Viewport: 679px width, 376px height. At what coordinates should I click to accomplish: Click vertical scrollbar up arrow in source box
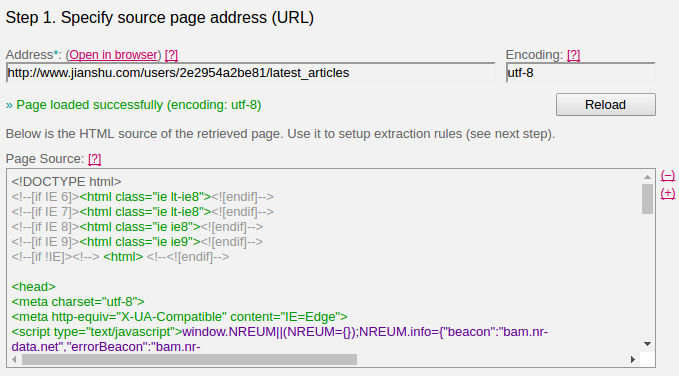point(647,177)
